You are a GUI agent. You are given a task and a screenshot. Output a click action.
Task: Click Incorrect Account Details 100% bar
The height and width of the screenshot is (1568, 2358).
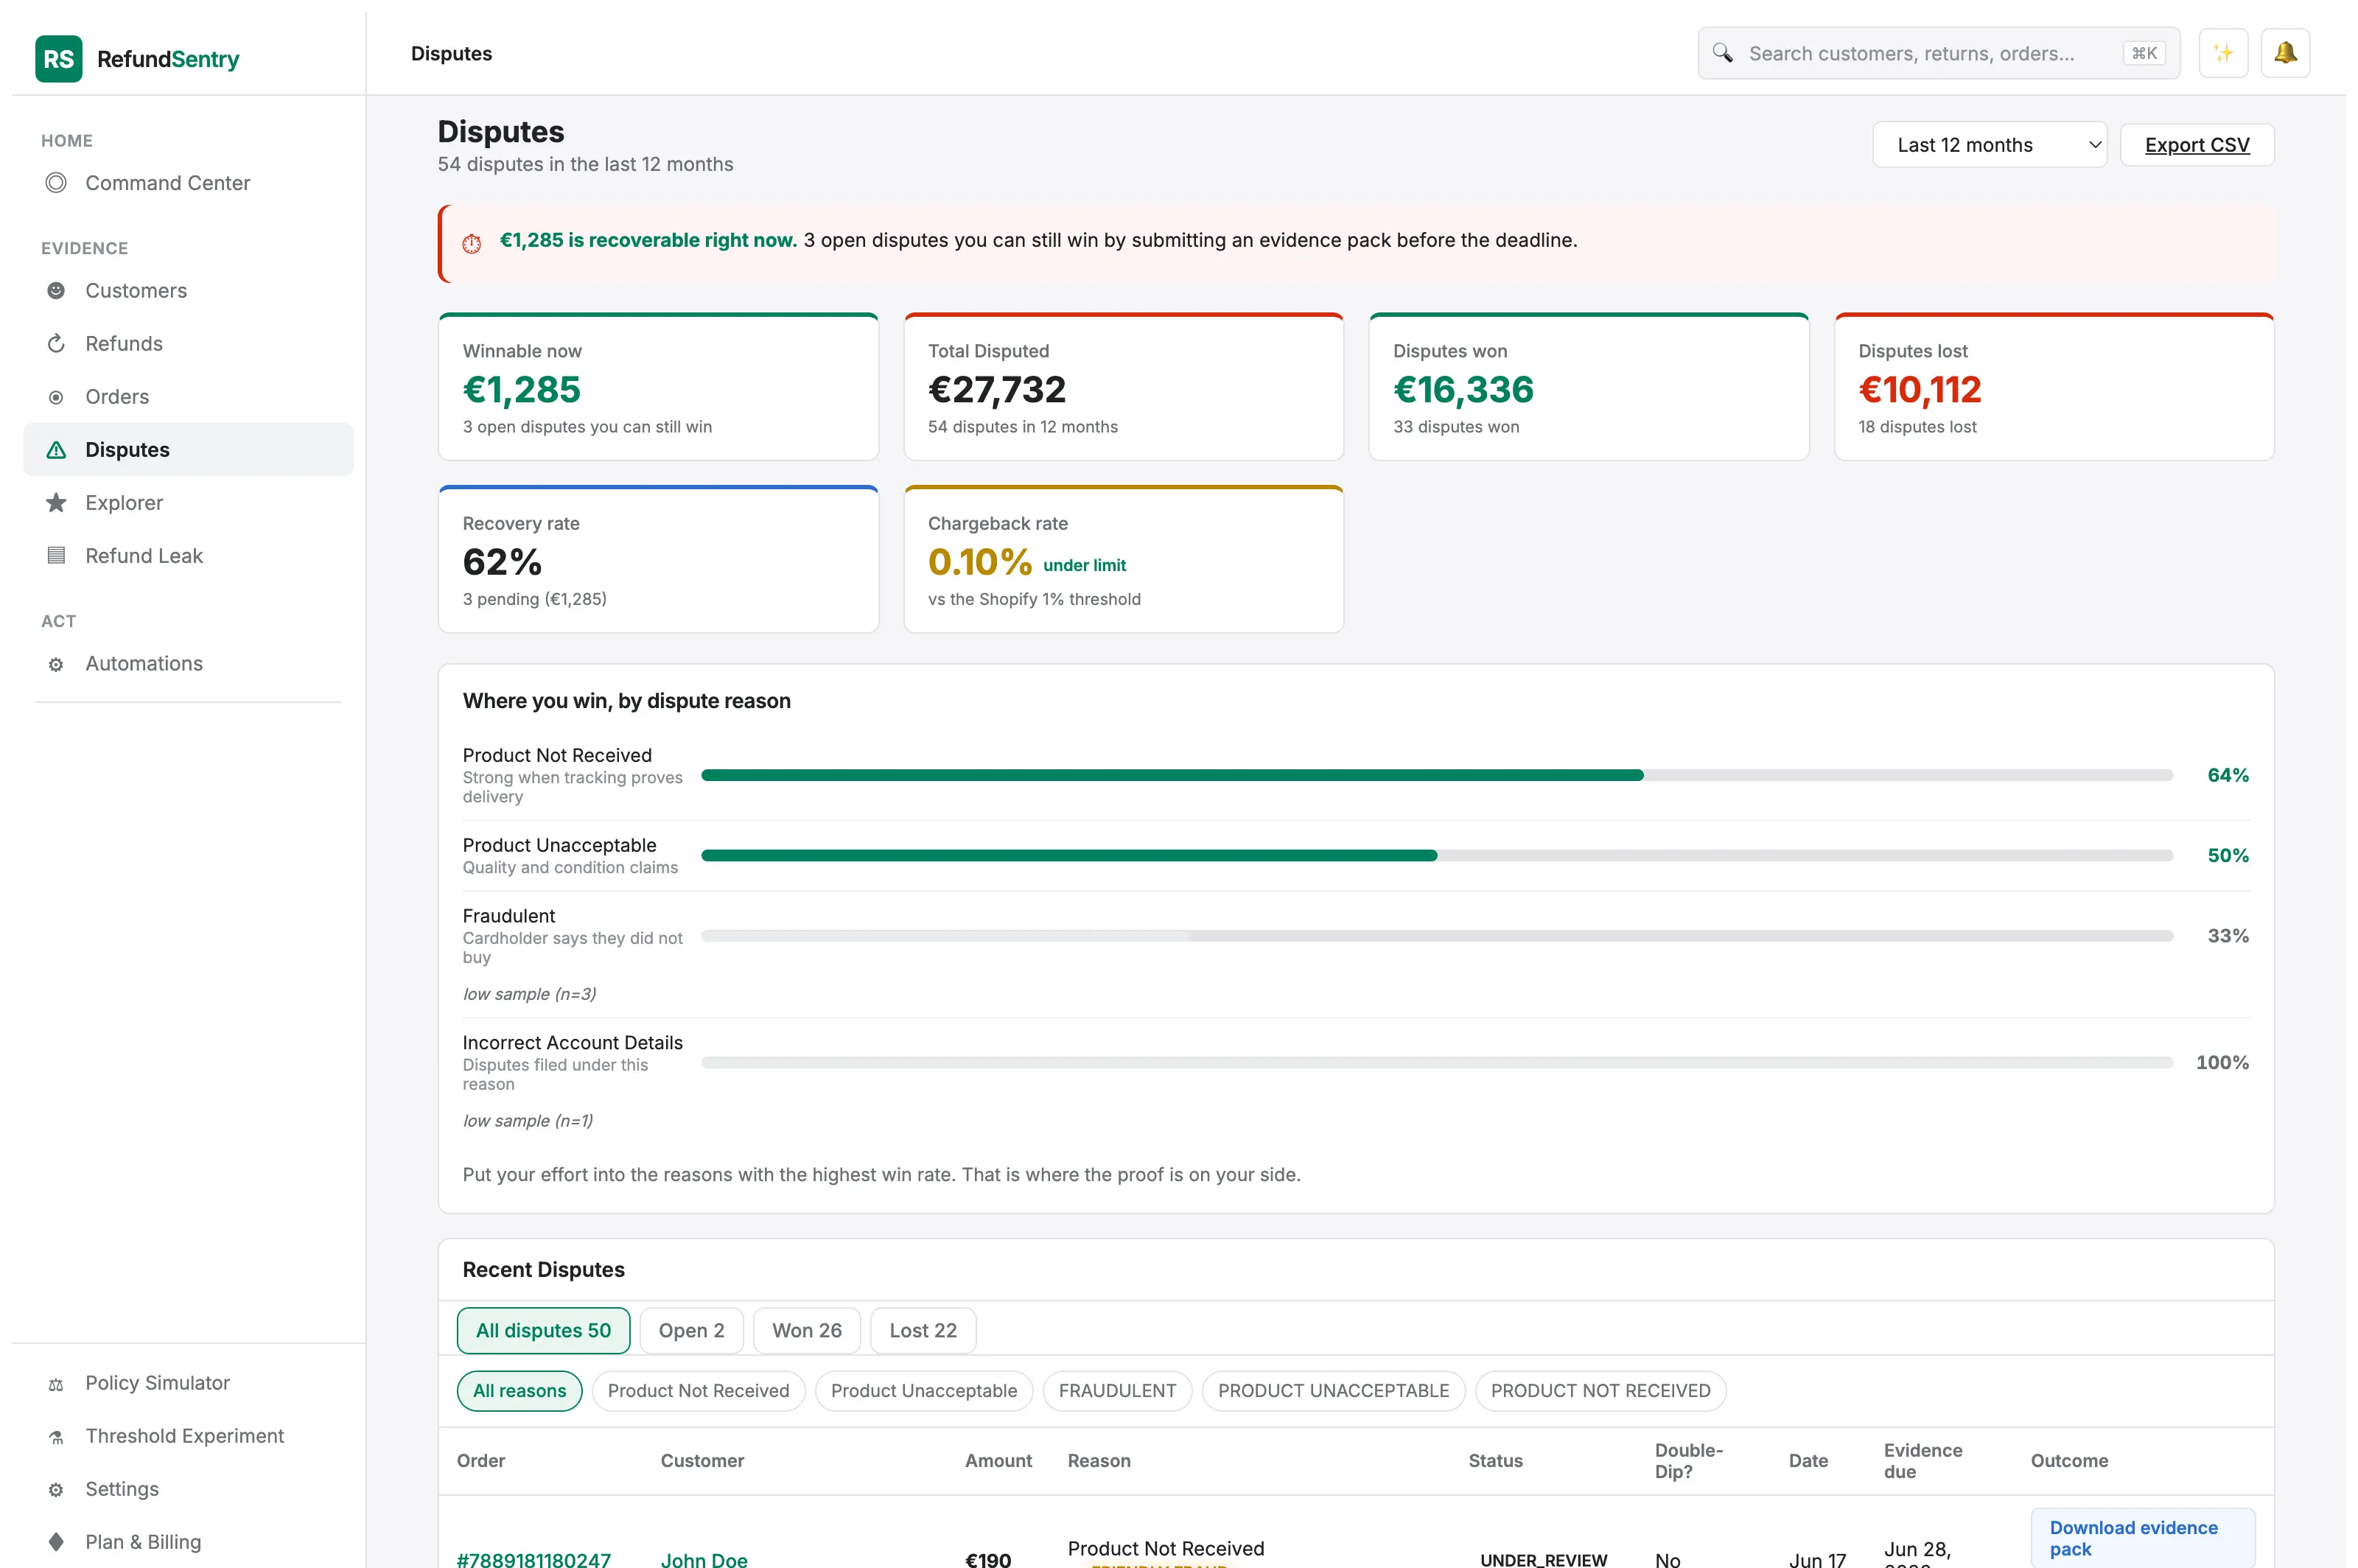click(x=1437, y=1063)
